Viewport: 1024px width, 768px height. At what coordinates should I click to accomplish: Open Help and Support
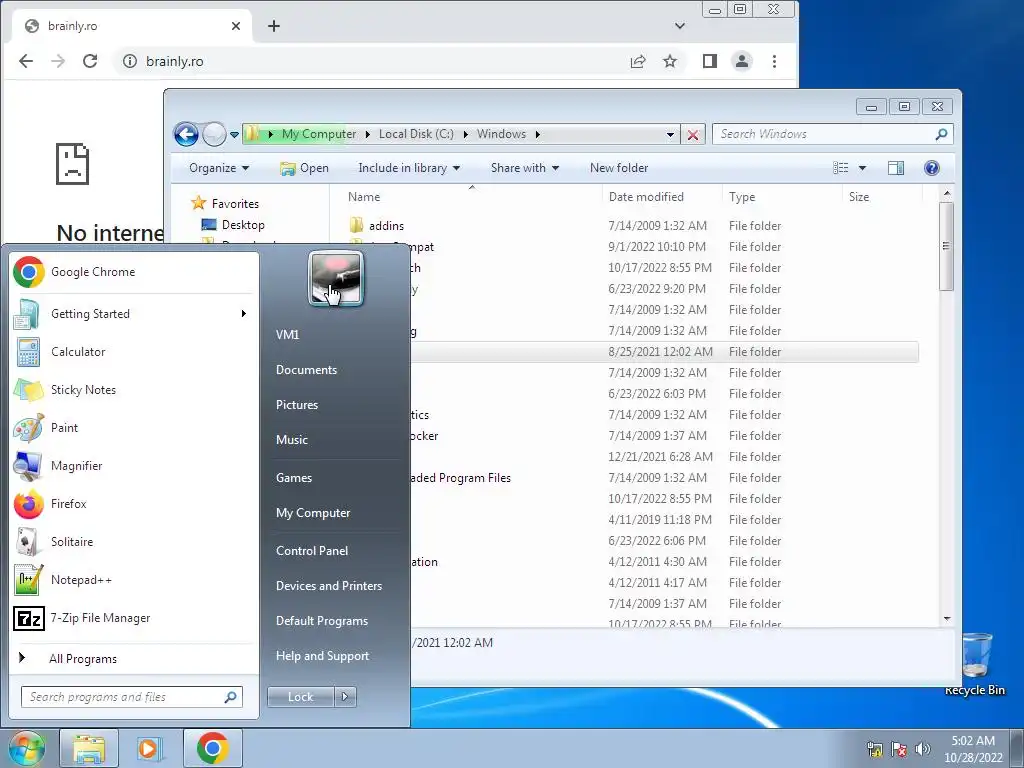322,656
